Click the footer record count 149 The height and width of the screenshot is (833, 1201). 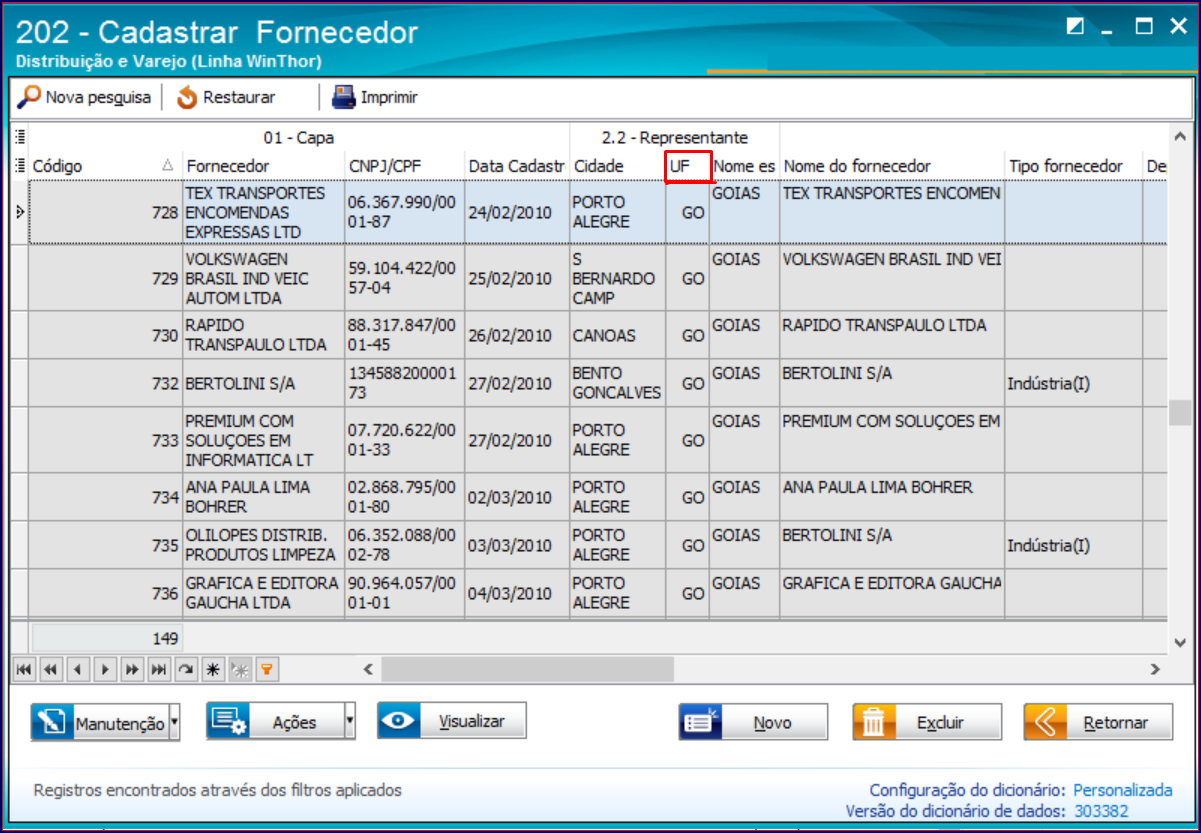coord(106,638)
